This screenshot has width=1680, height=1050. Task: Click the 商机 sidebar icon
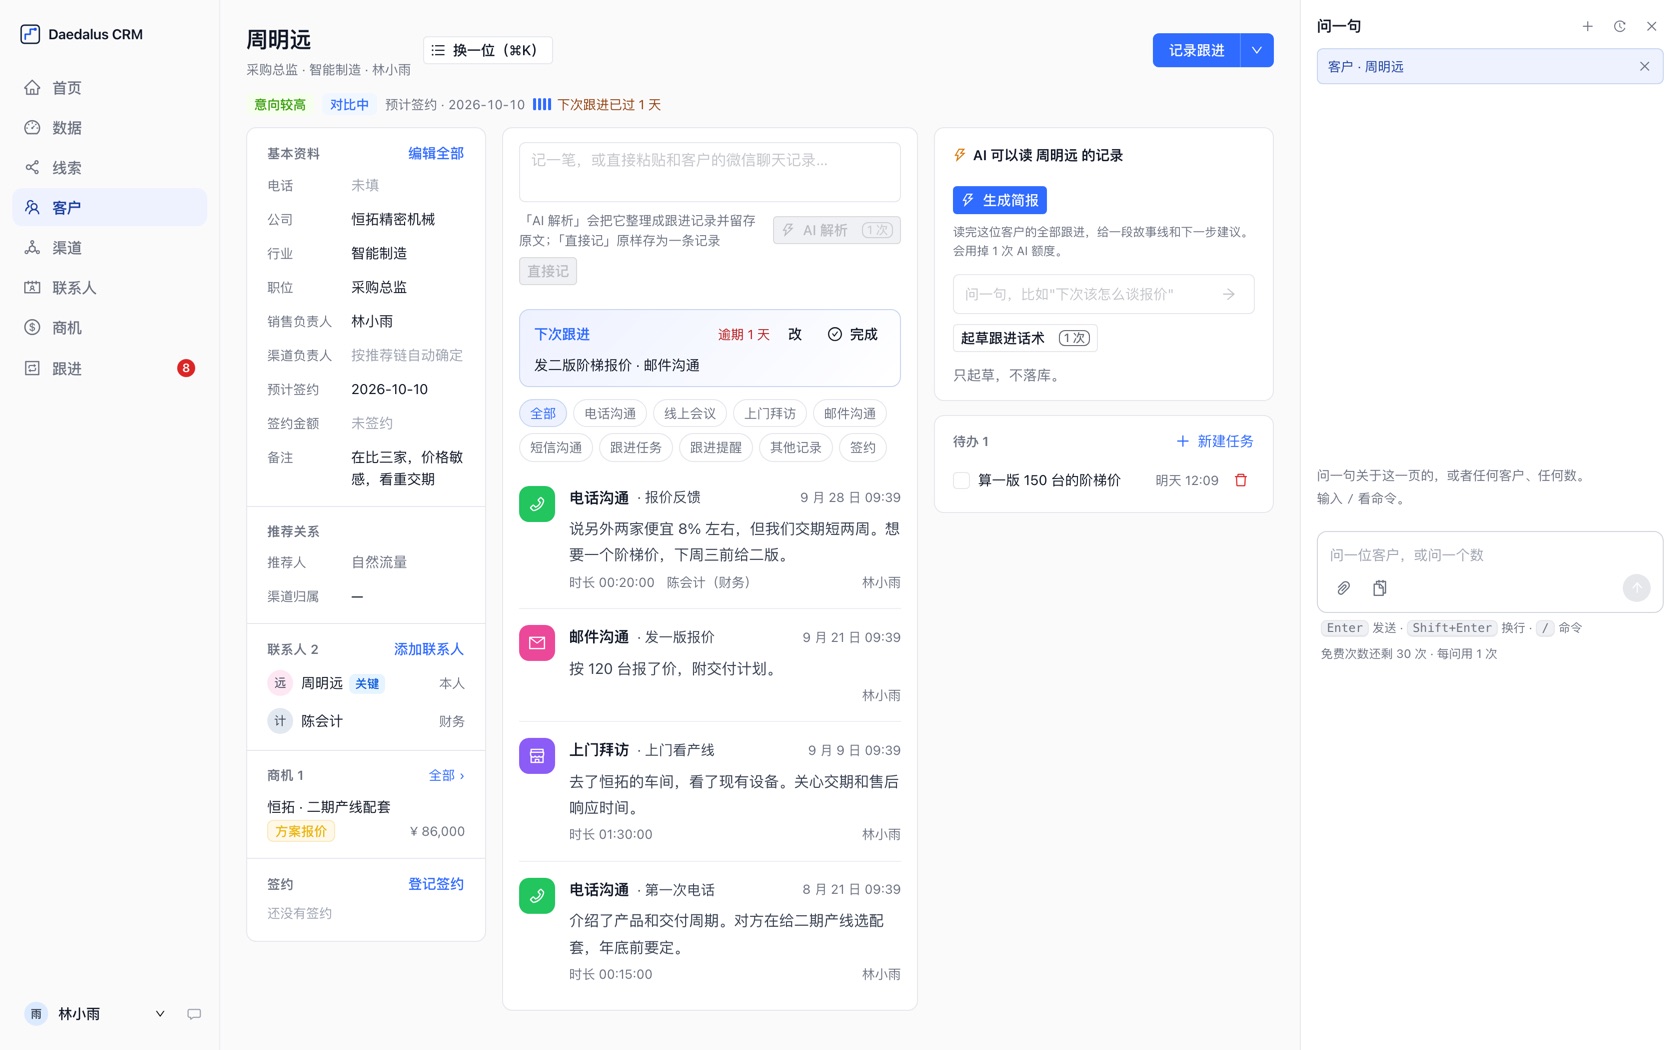point(32,328)
